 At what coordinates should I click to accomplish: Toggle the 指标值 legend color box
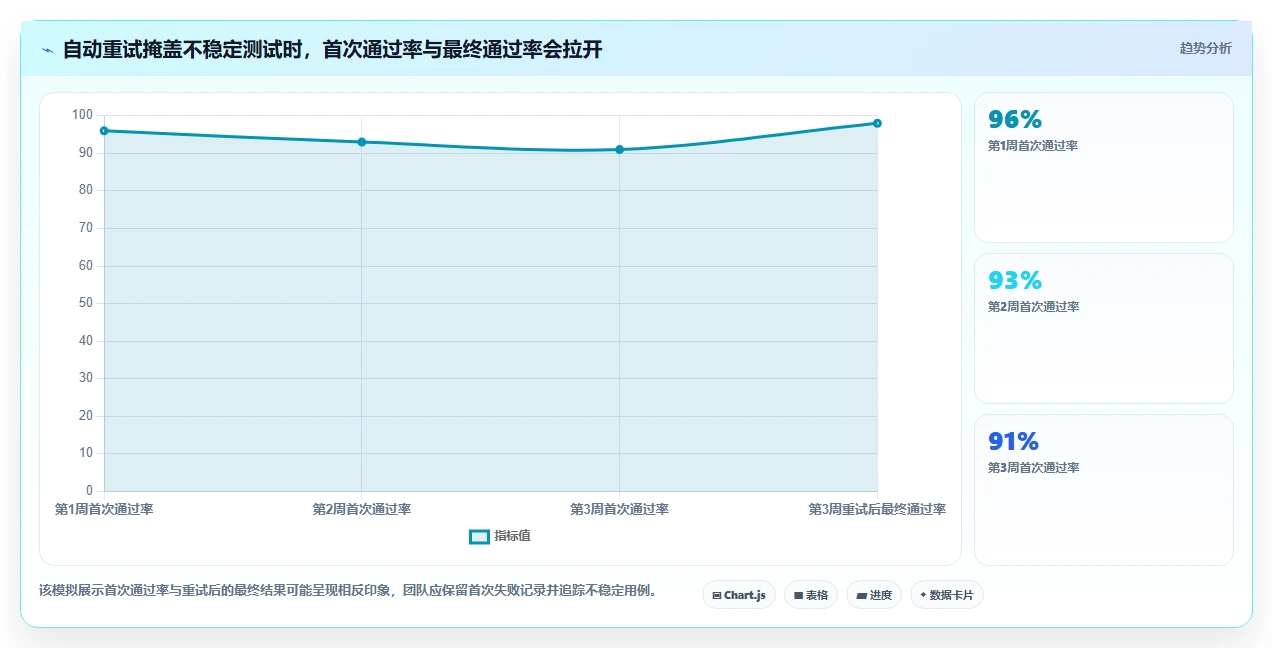(x=479, y=537)
